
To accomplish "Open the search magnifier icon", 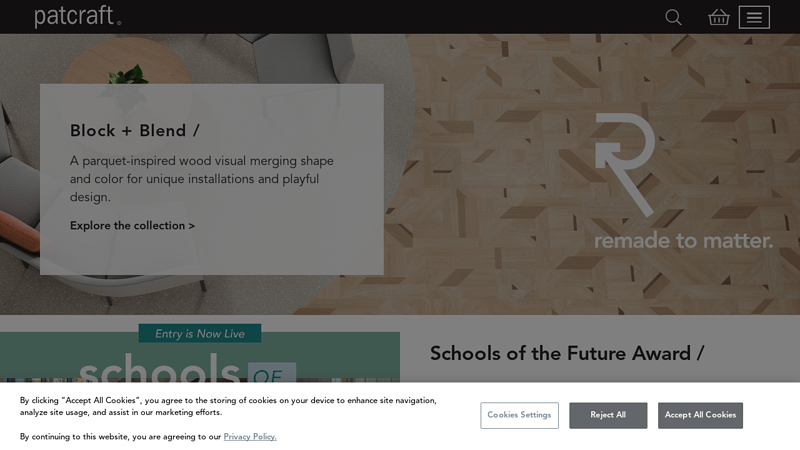I will click(674, 17).
